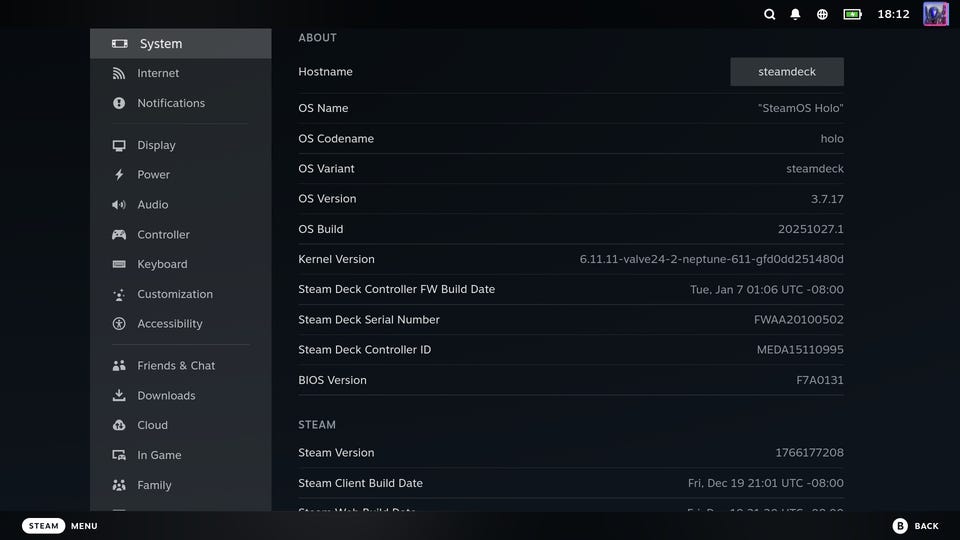
Task: Open Controller settings page
Action: pyautogui.click(x=181, y=234)
